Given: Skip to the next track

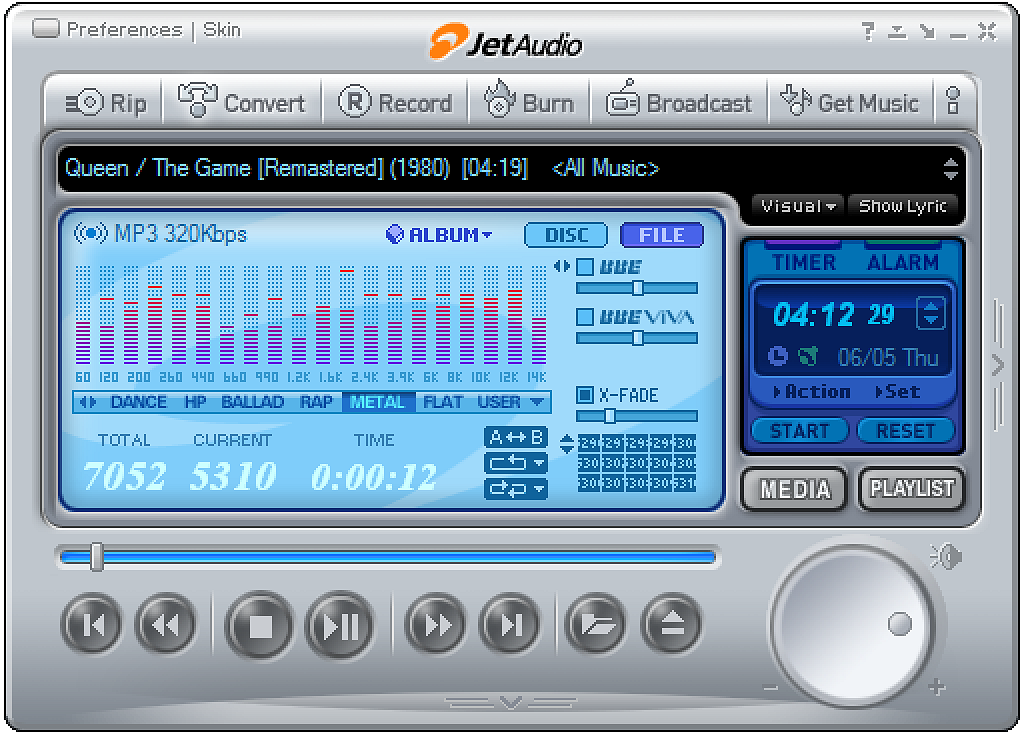Looking at the screenshot, I should coord(510,626).
